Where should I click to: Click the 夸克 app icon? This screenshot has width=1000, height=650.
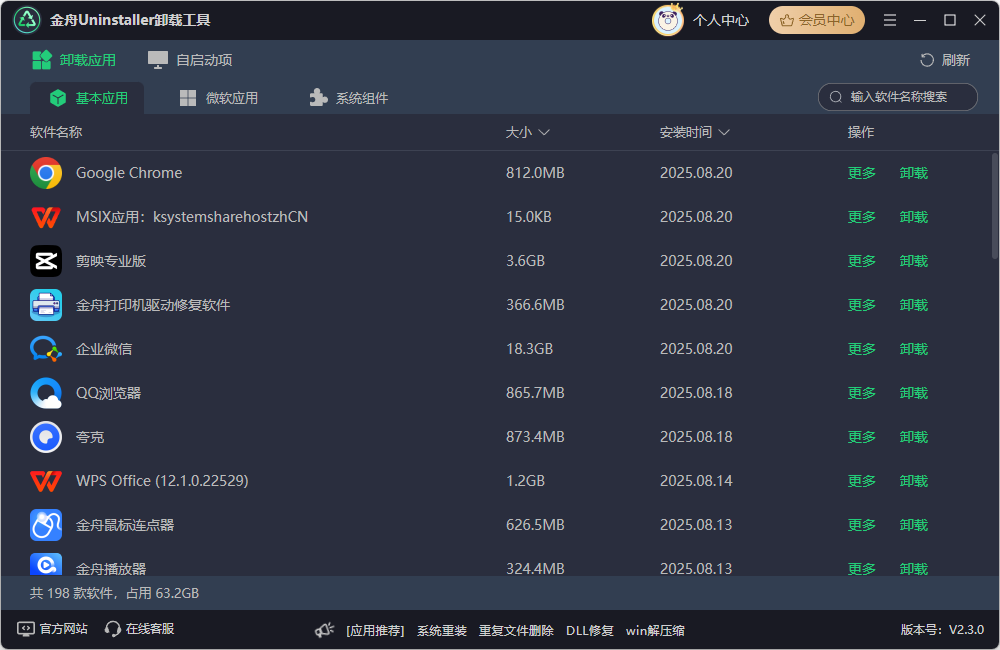pyautogui.click(x=46, y=437)
